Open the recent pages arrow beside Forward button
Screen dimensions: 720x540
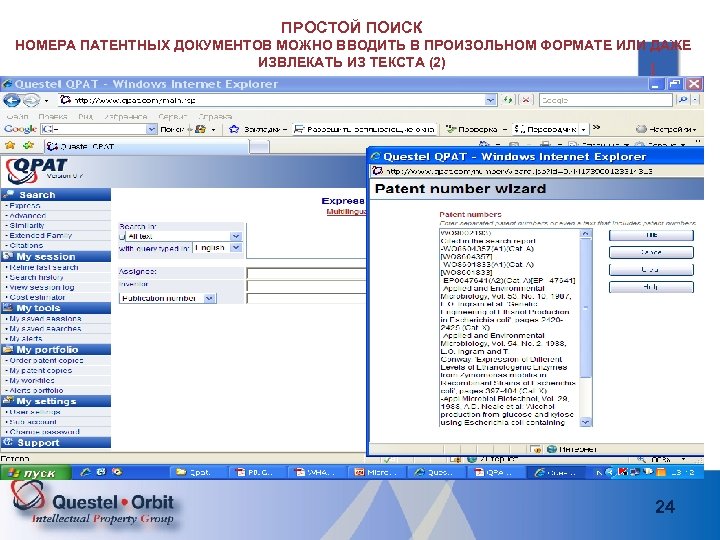(x=46, y=101)
